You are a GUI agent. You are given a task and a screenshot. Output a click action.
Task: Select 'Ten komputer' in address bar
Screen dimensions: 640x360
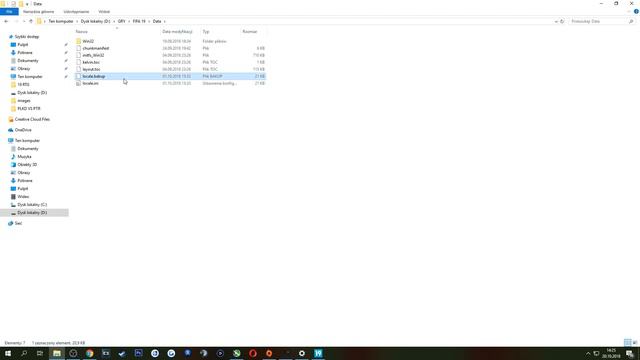point(61,21)
